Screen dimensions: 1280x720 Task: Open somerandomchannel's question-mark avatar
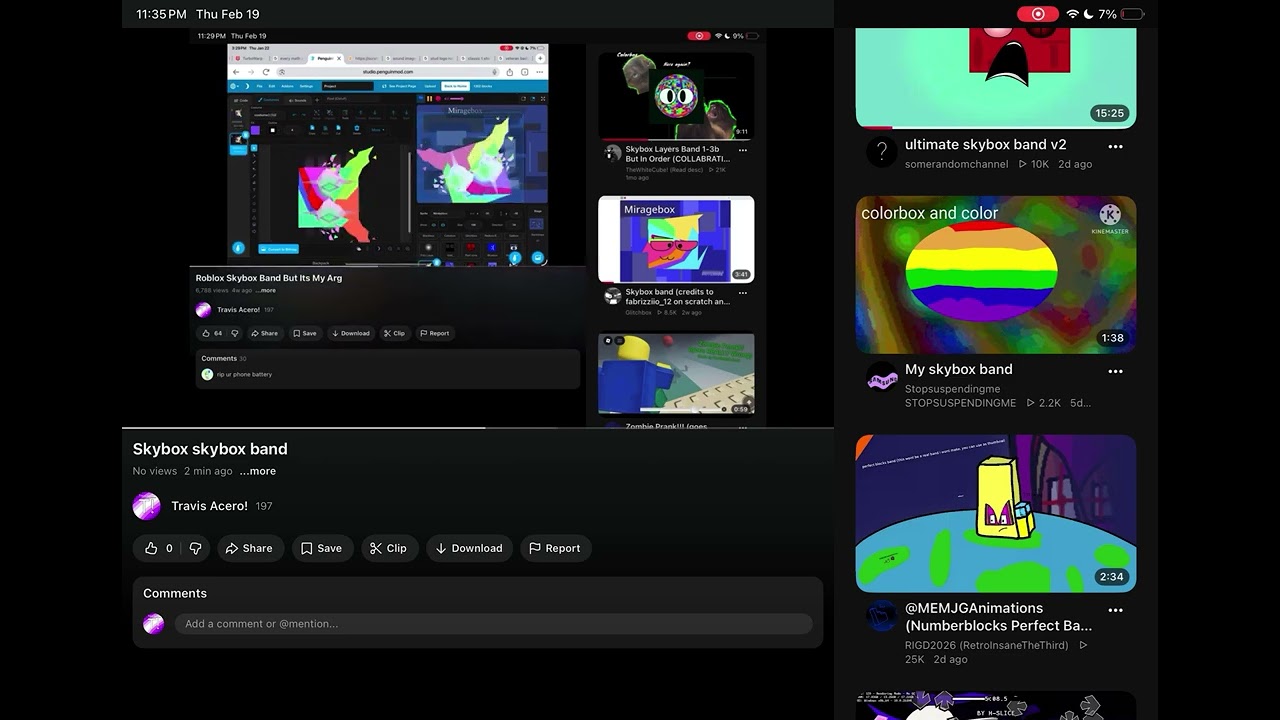click(x=881, y=152)
